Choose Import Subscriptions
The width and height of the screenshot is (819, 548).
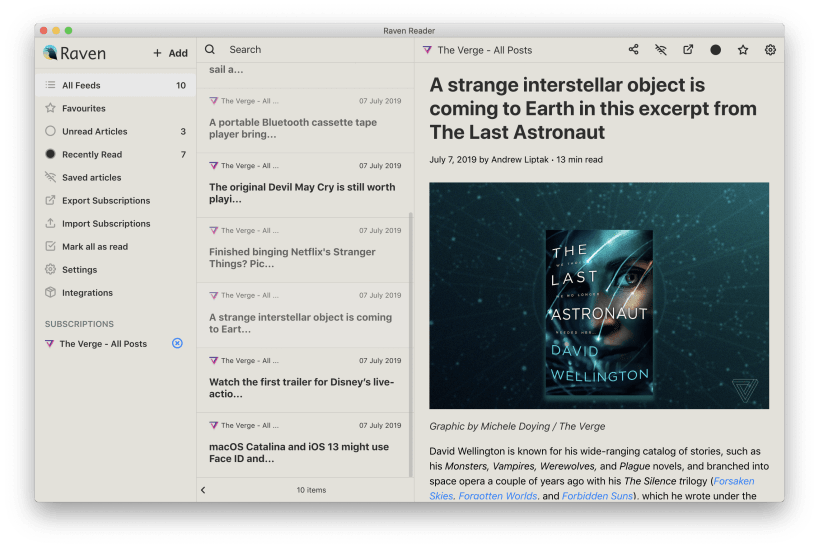point(115,223)
